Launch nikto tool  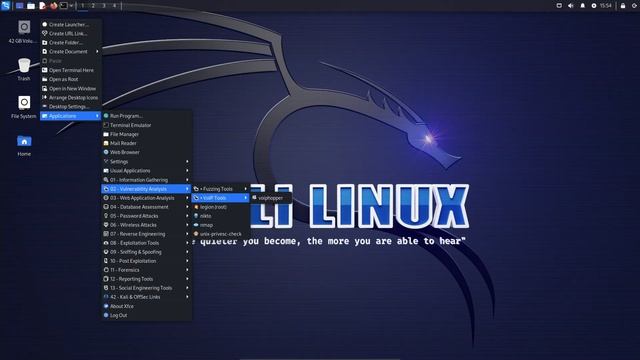point(221,216)
